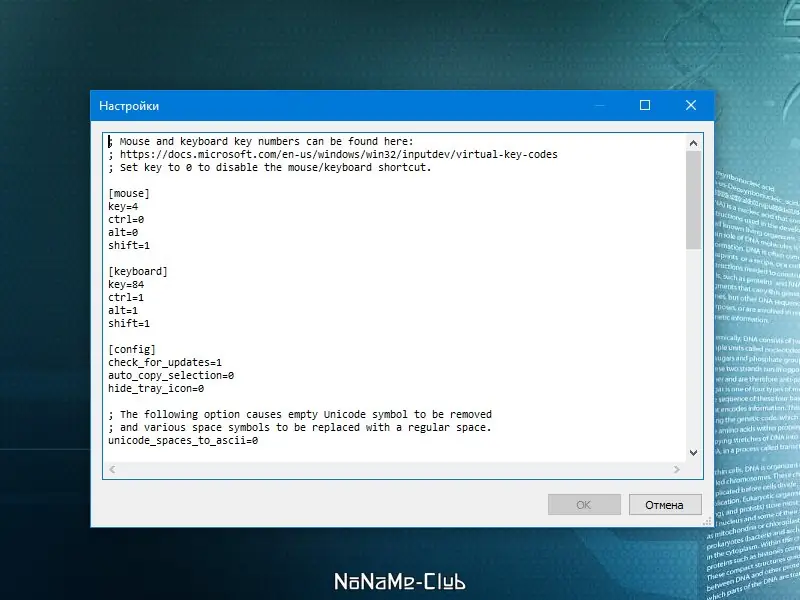
Task: Click the shift=1 line under [mouse]
Action: pos(129,245)
